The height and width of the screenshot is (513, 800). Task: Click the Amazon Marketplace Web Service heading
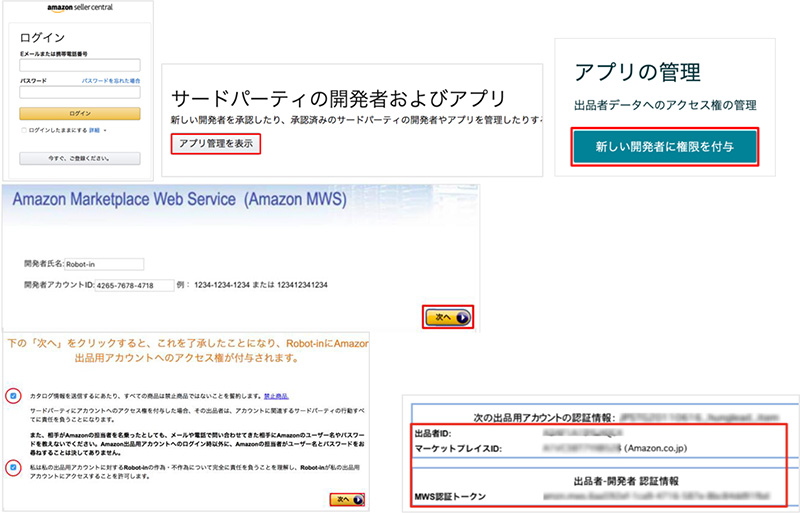[x=179, y=199]
